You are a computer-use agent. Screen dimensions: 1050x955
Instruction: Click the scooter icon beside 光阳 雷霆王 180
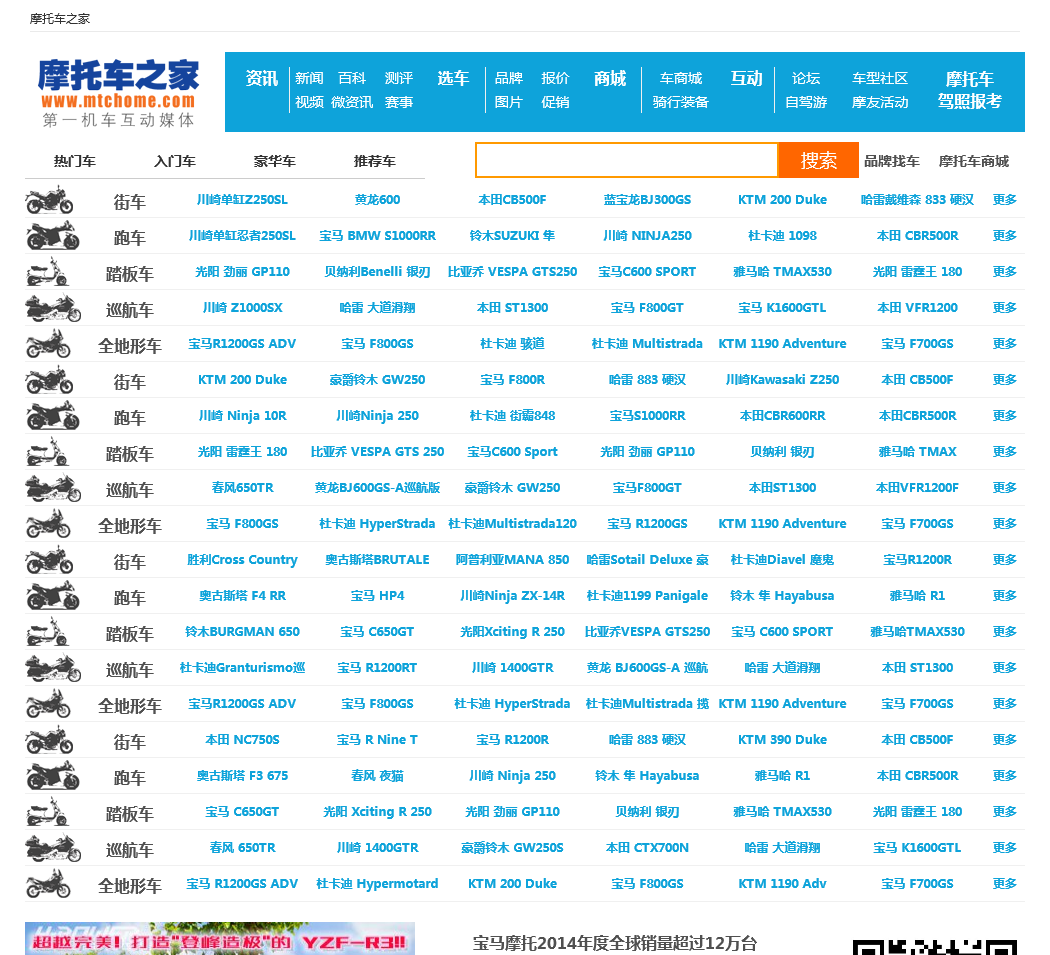tap(47, 452)
